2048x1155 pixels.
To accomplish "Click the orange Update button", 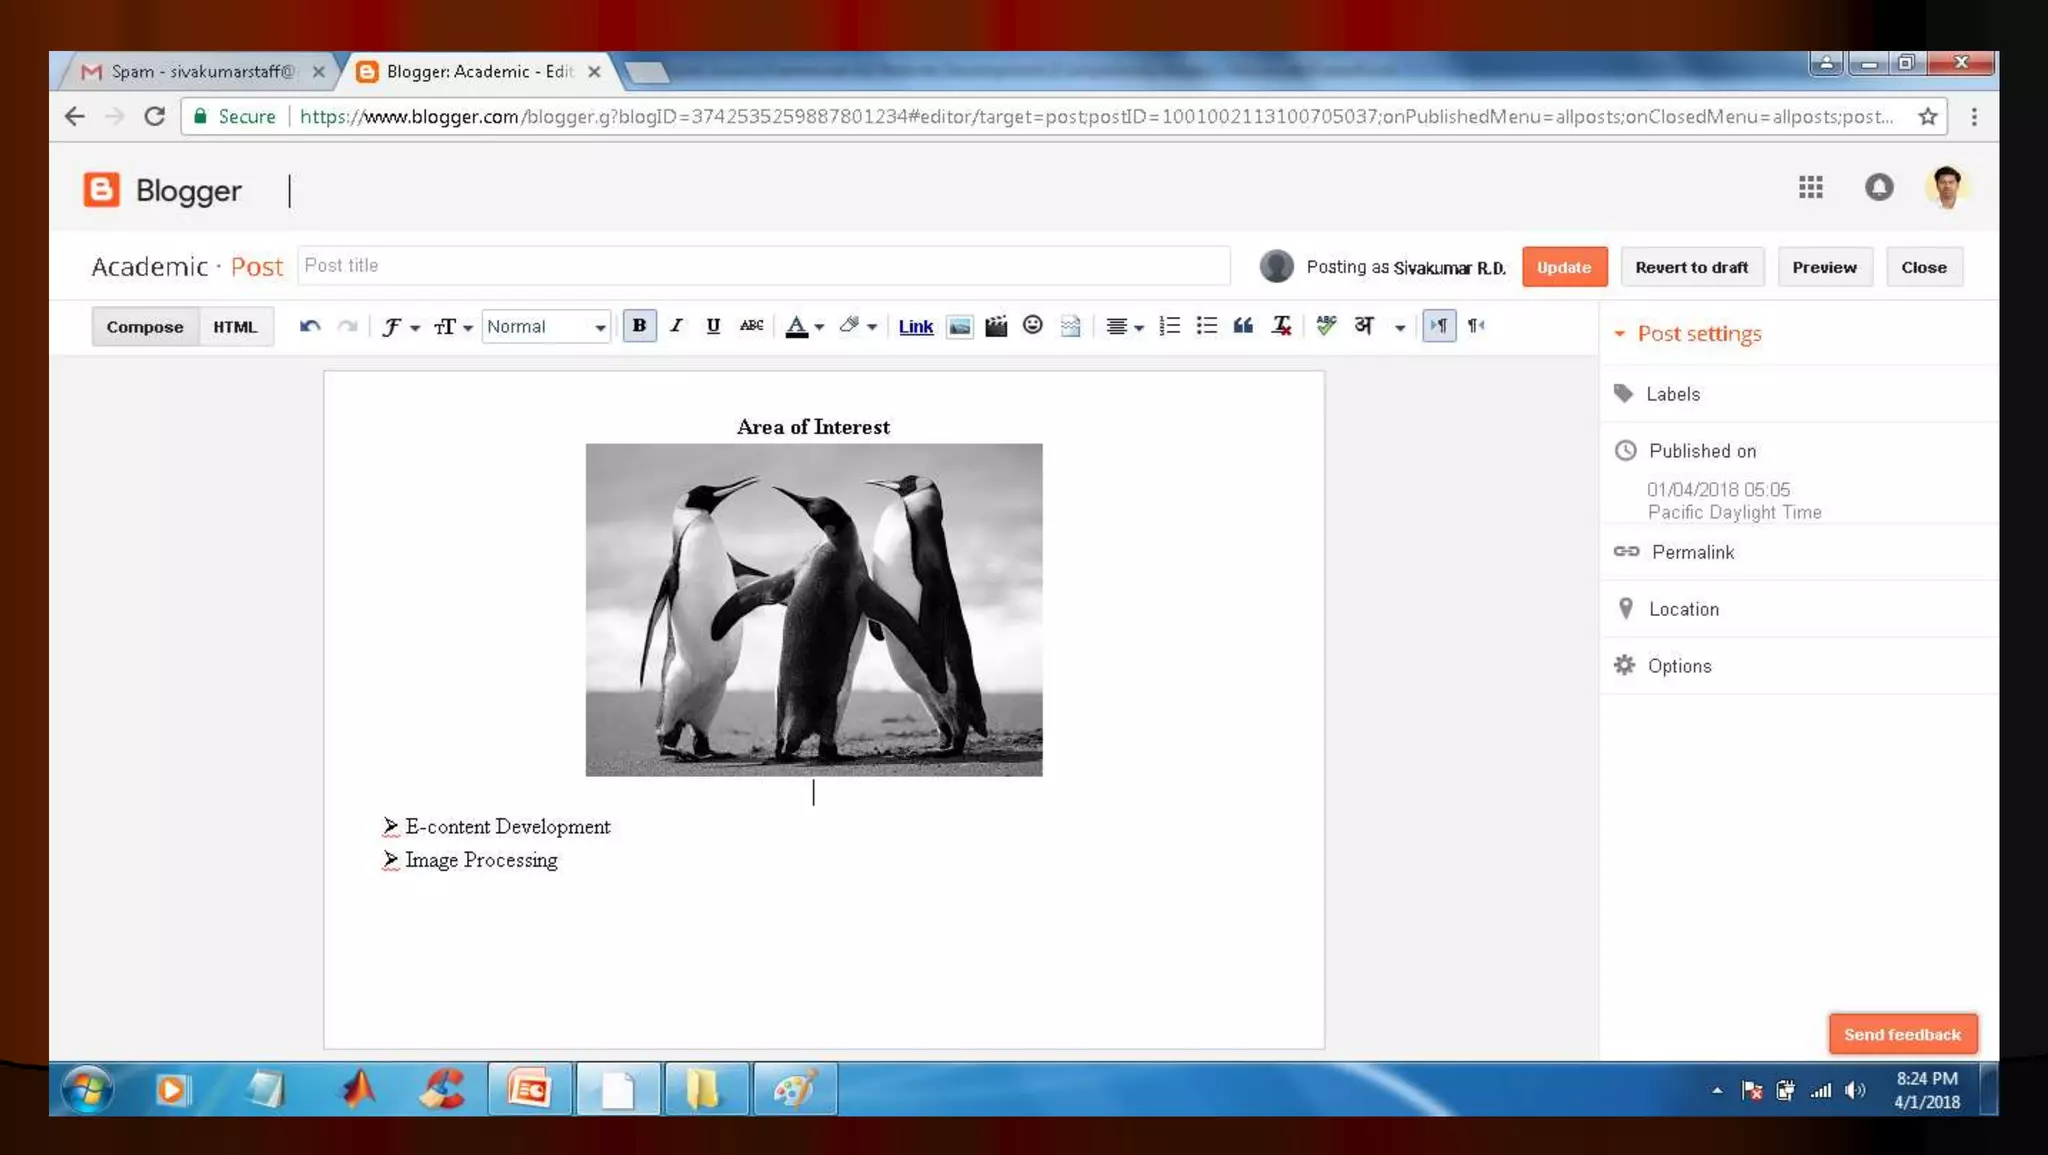I will point(1564,267).
